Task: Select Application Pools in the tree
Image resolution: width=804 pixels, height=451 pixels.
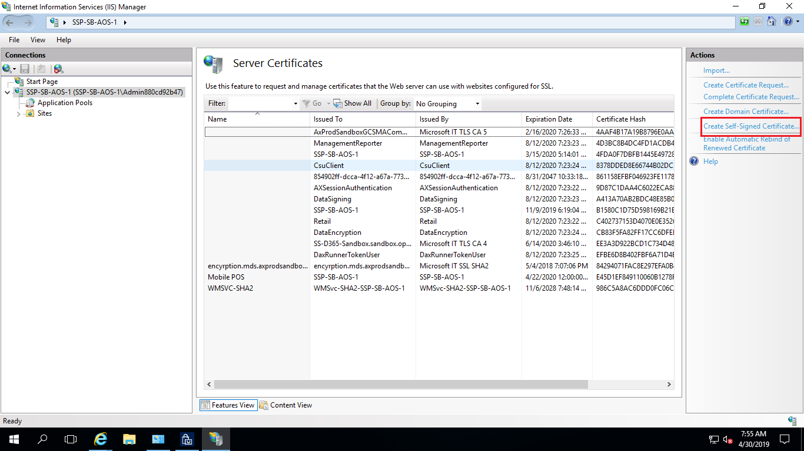Action: pyautogui.click(x=65, y=102)
